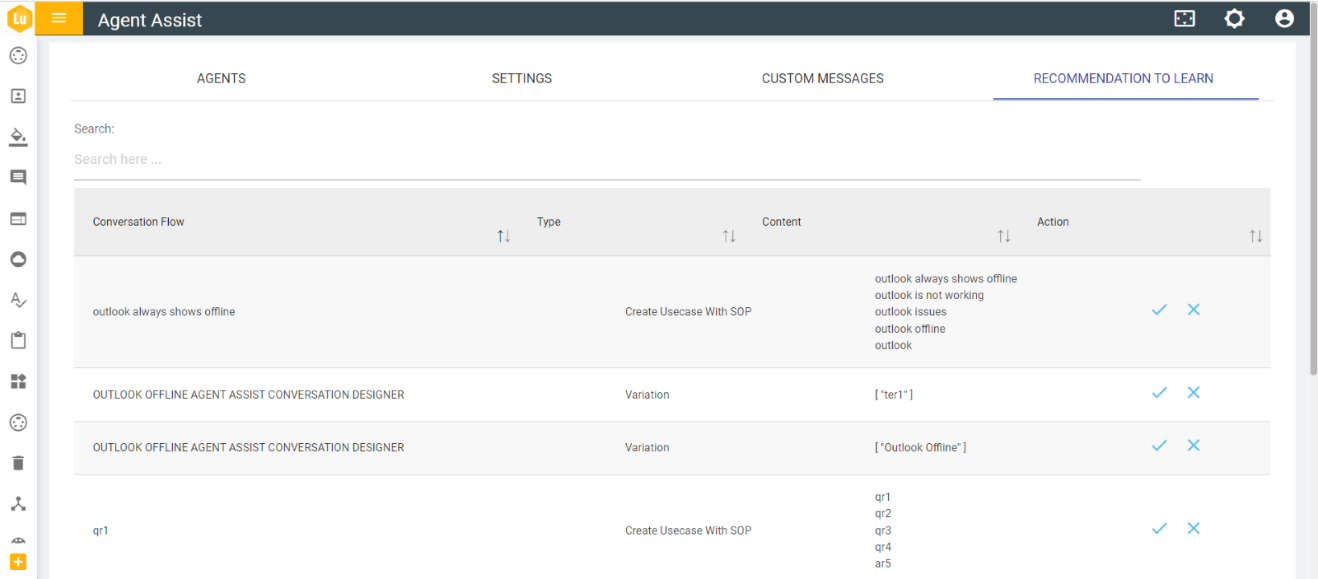Image resolution: width=1318 pixels, height=579 pixels.
Task: Open the trash icon in the sidebar
Action: coord(18,462)
